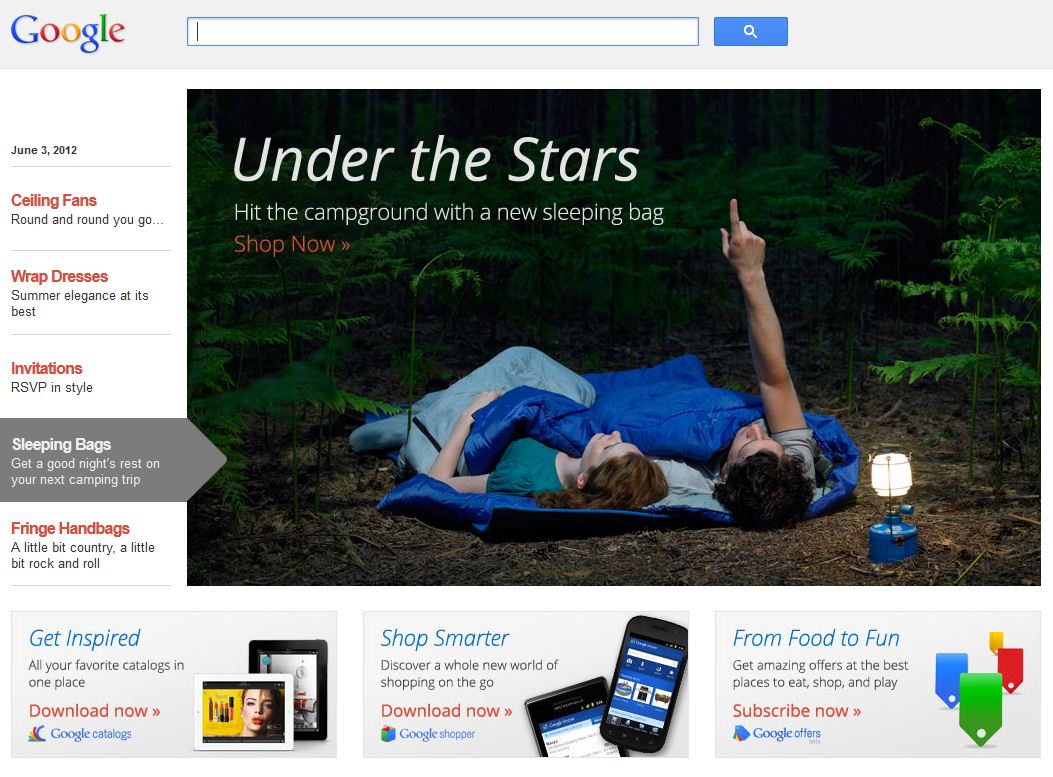The width and height of the screenshot is (1053, 777).
Task: Click Download now under Shop Smarter
Action: point(447,711)
